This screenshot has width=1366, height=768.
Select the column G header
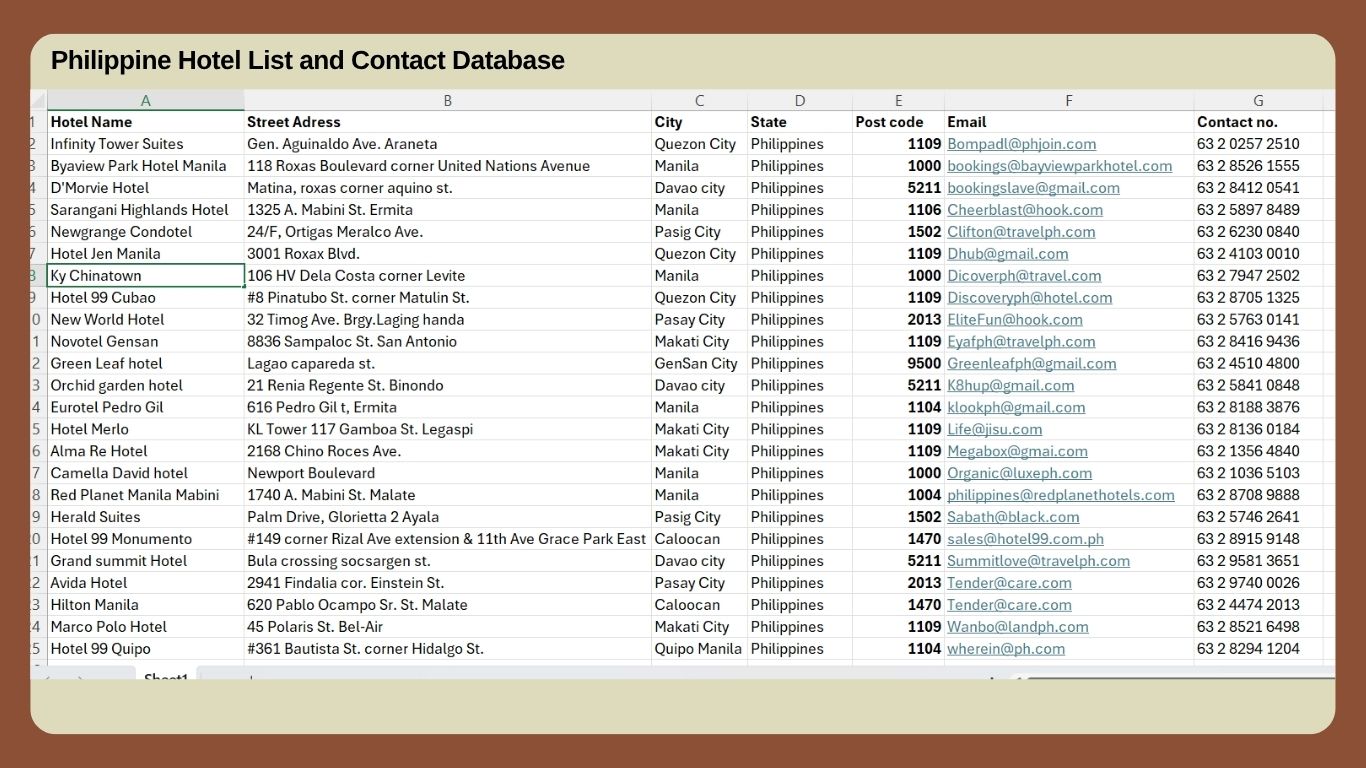tap(1258, 100)
